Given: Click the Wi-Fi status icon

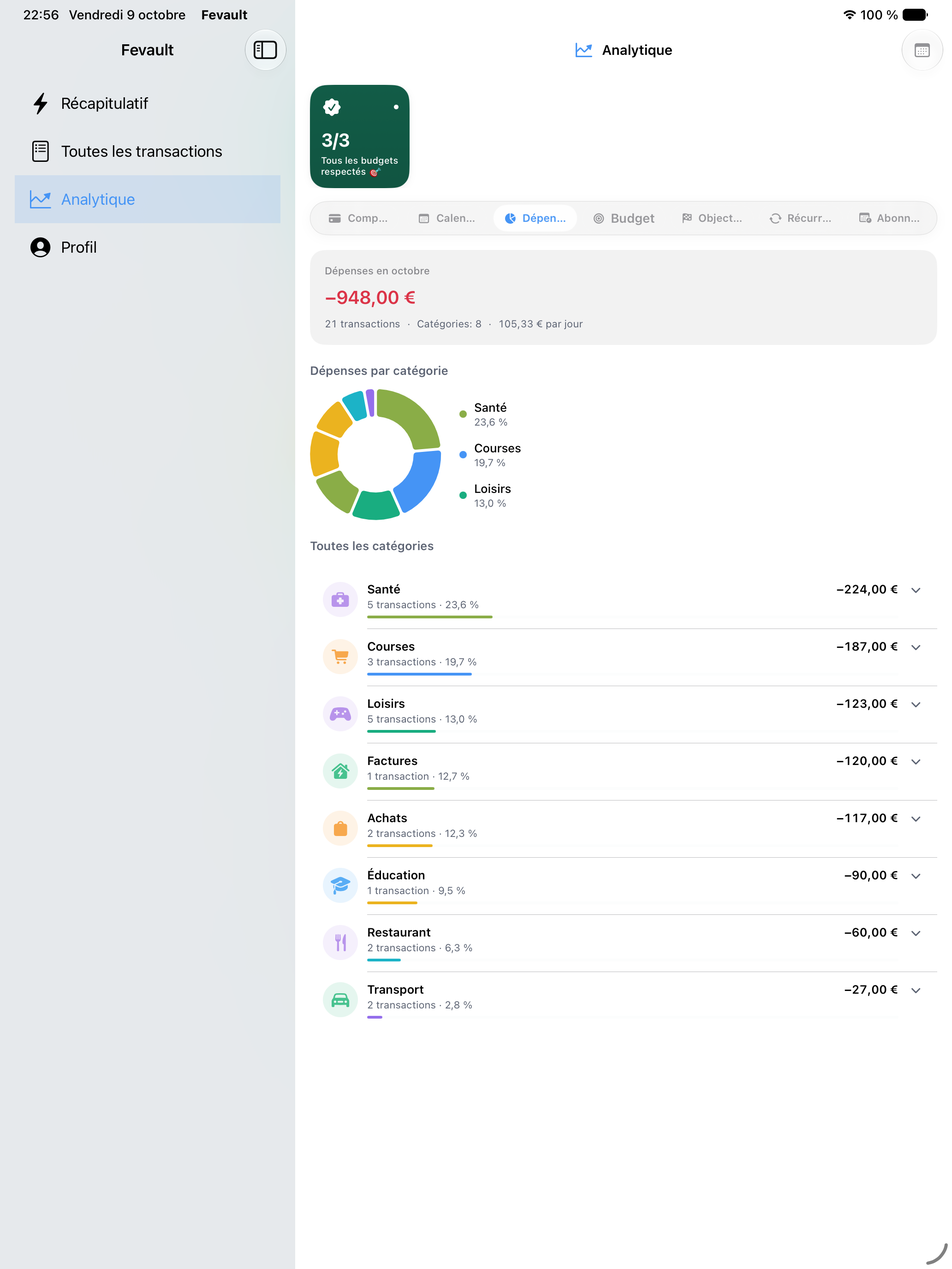Looking at the screenshot, I should (849, 15).
